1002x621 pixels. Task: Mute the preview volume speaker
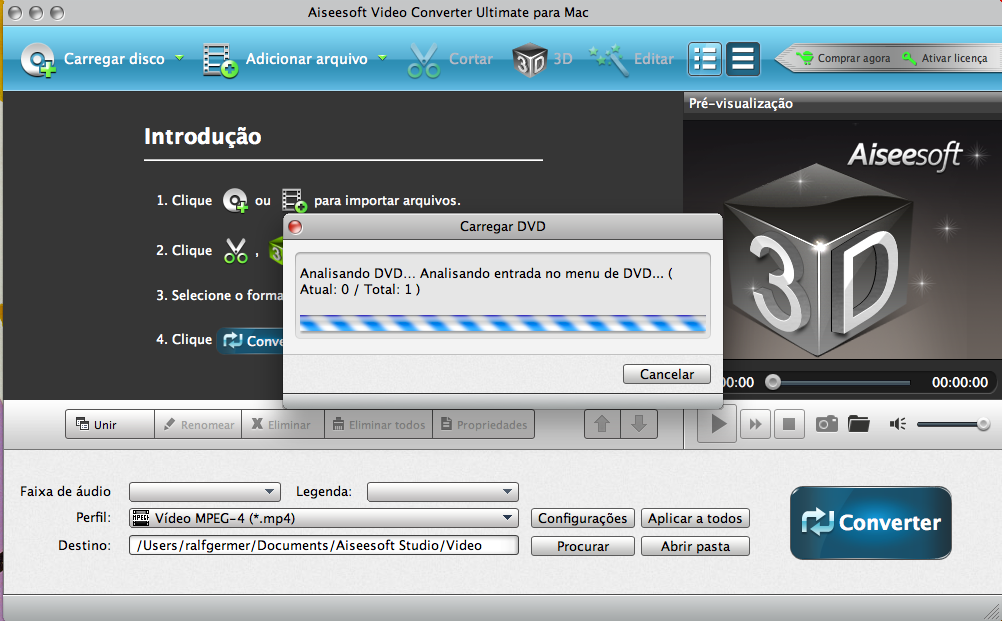point(897,424)
